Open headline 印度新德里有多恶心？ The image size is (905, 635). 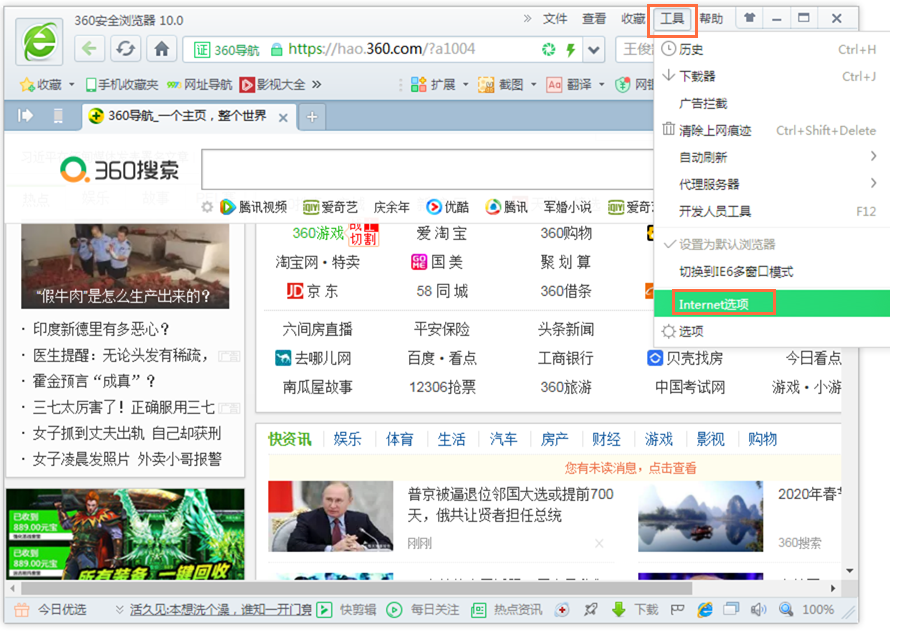click(x=101, y=329)
